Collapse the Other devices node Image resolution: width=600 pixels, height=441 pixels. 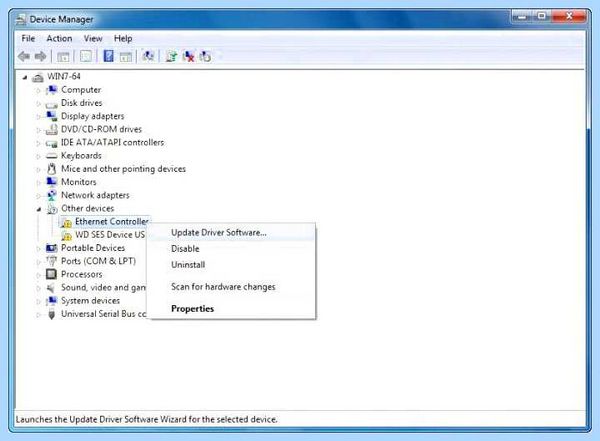click(x=39, y=209)
